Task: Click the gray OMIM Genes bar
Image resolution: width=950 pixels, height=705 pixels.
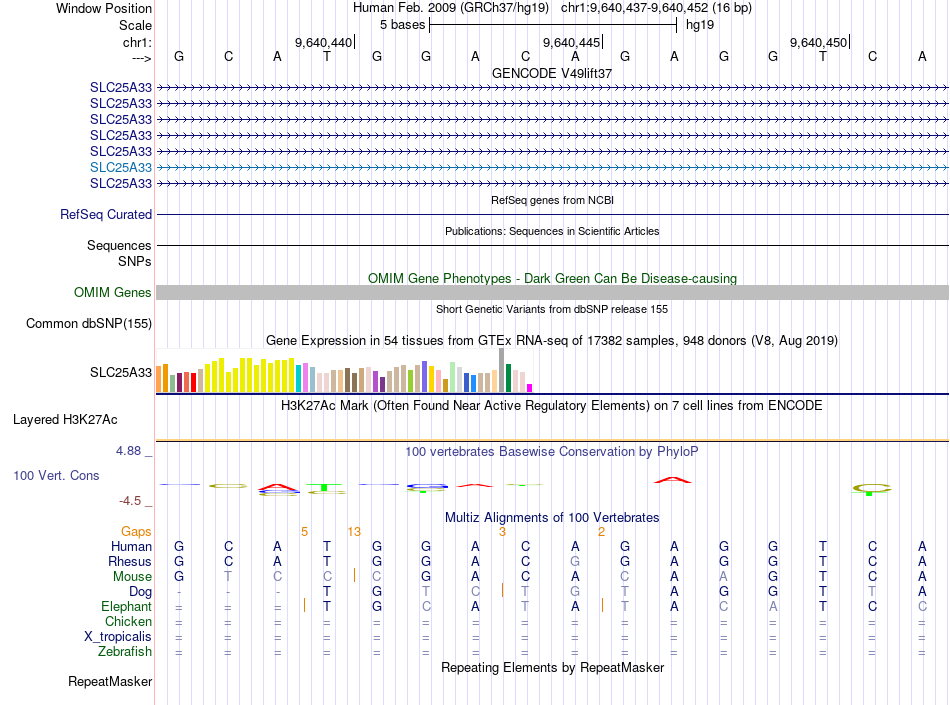Action: tap(552, 293)
